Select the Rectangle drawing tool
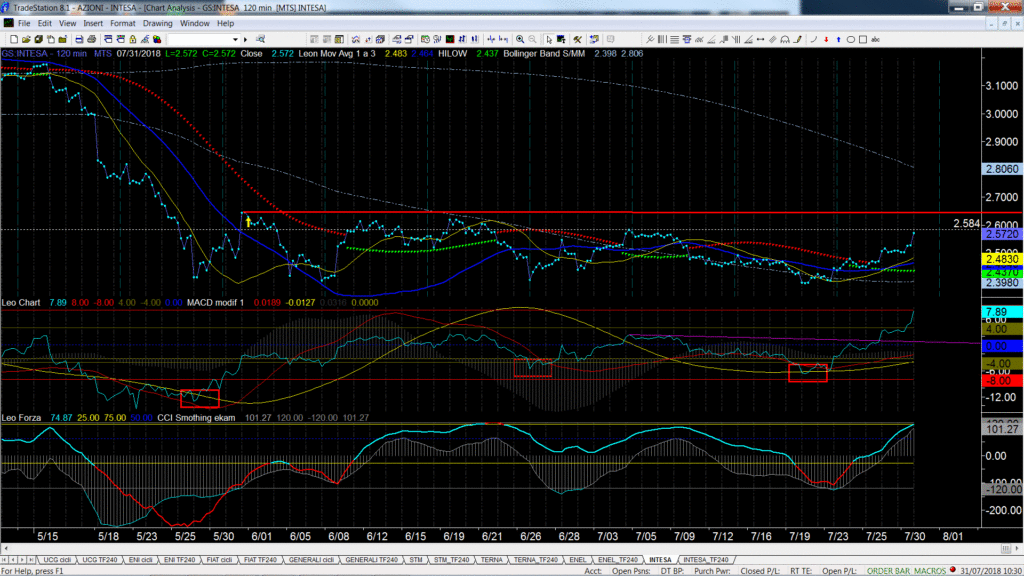 (x=863, y=40)
